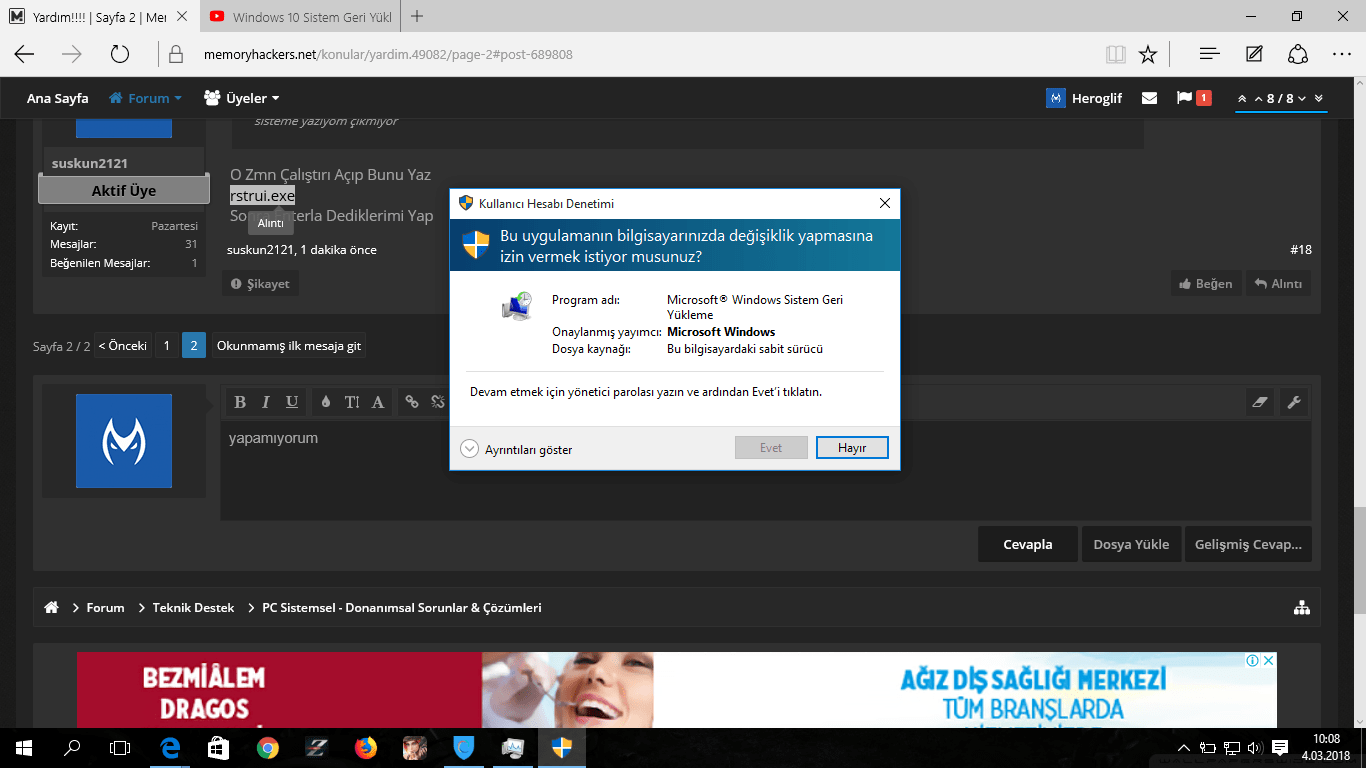The width and height of the screenshot is (1366, 768).
Task: Click the Bold formatting icon in the editor
Action: (240, 402)
